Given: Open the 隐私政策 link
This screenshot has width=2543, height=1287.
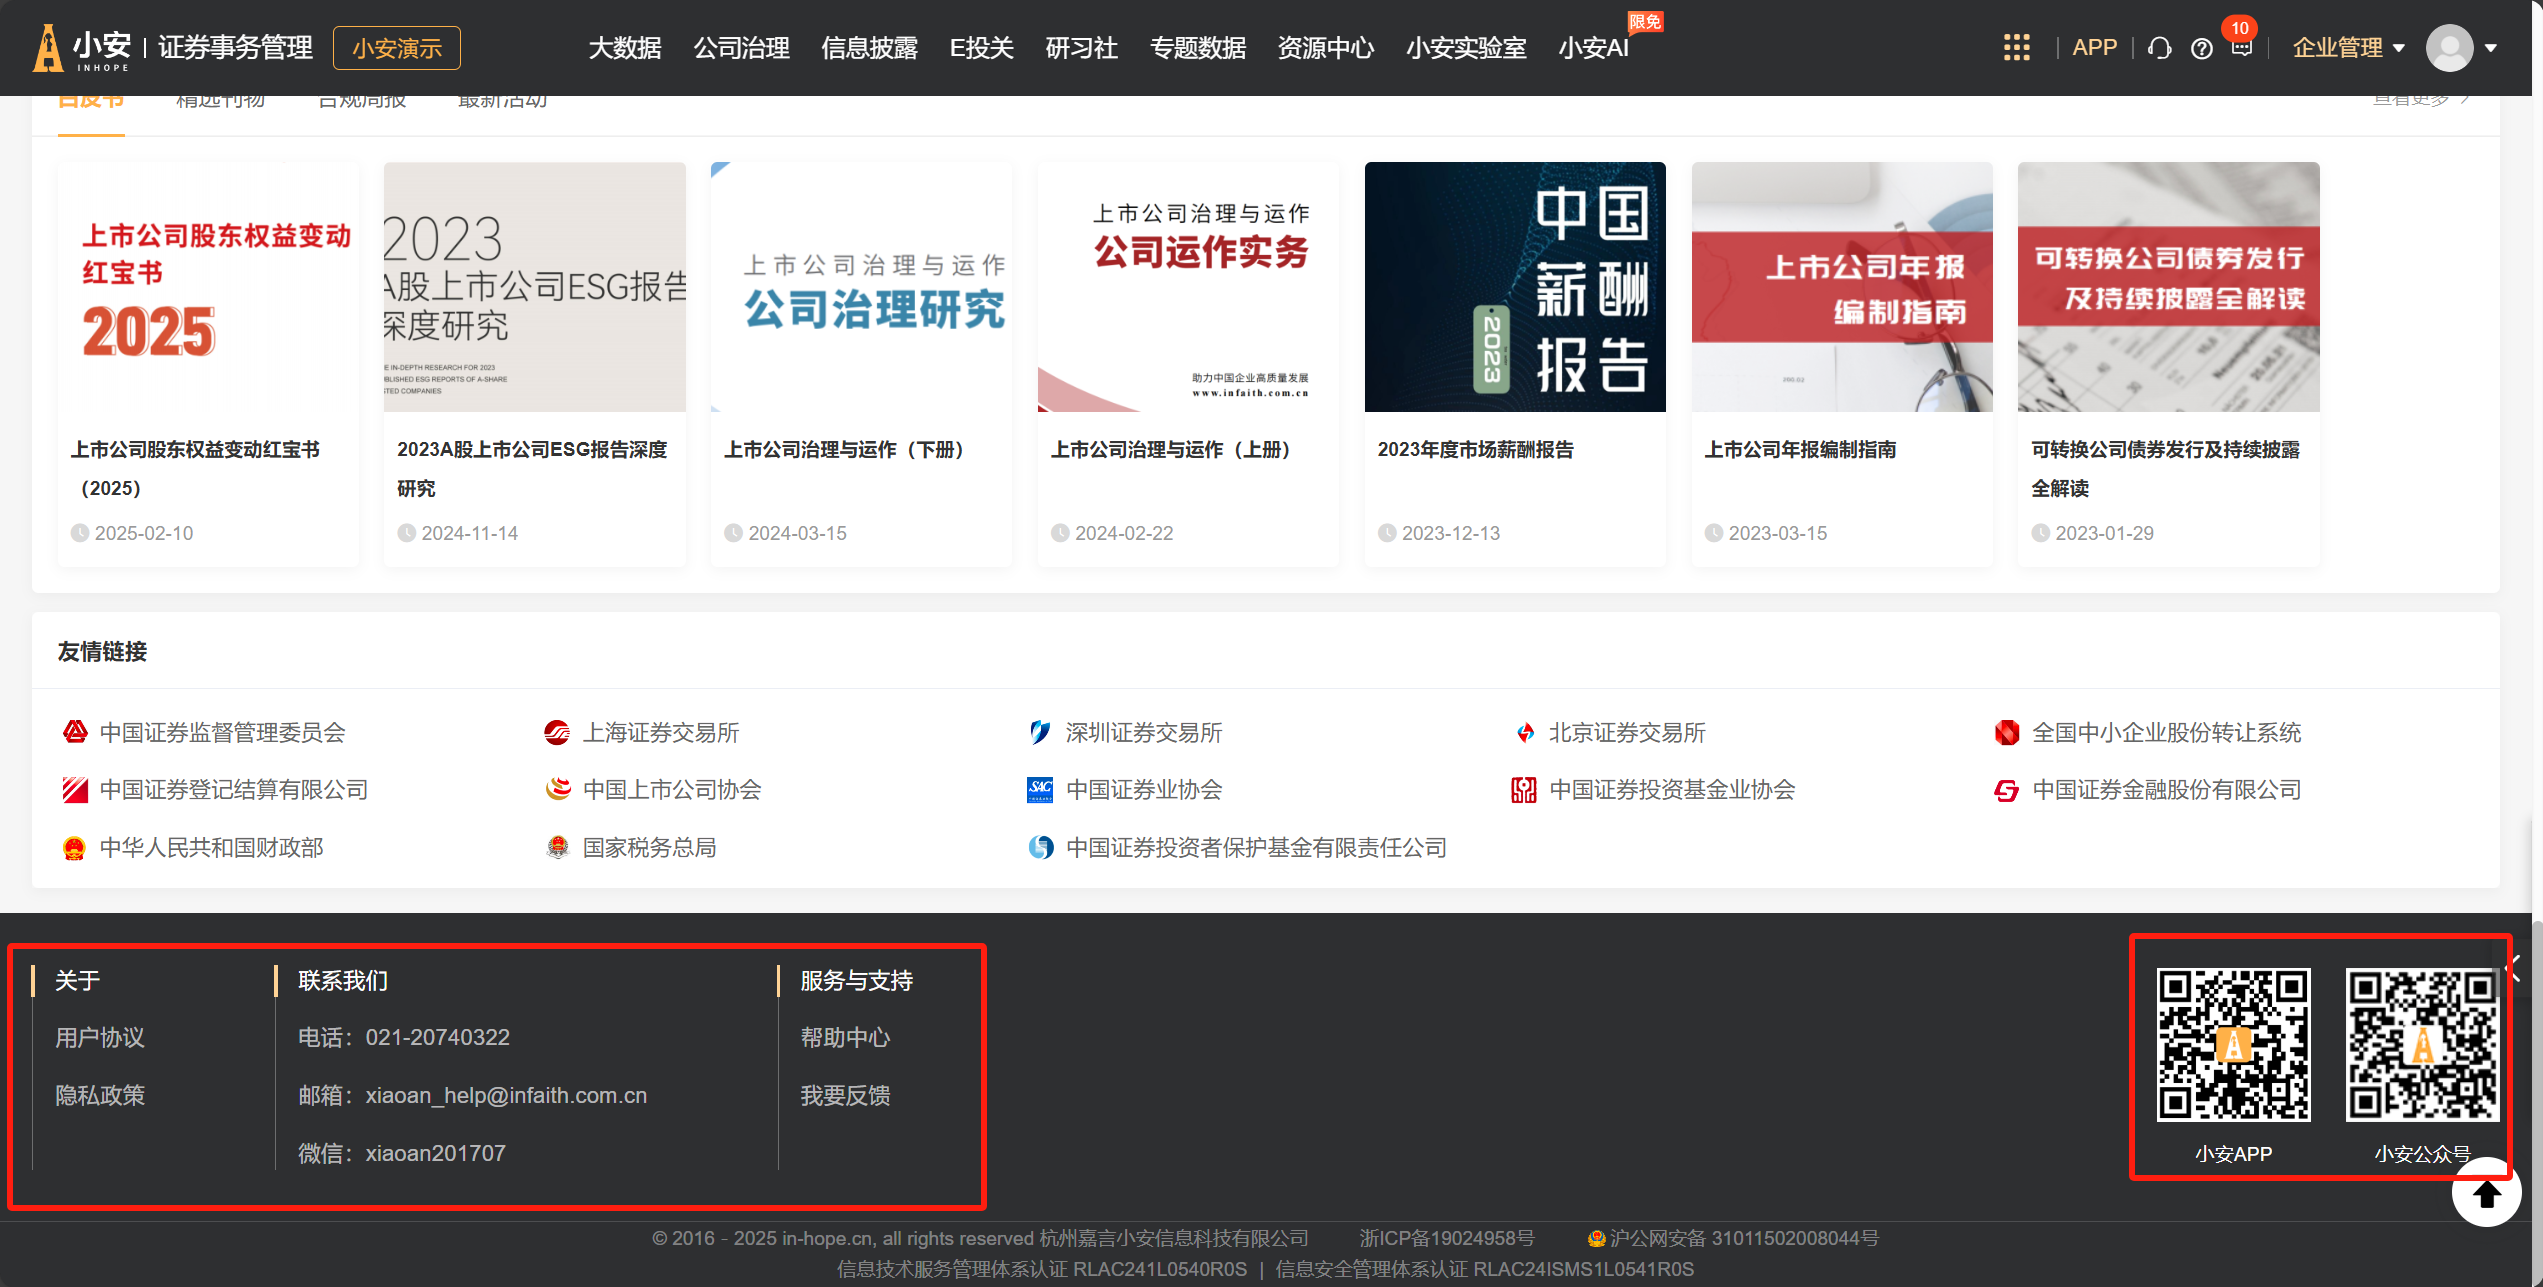Looking at the screenshot, I should coord(100,1096).
